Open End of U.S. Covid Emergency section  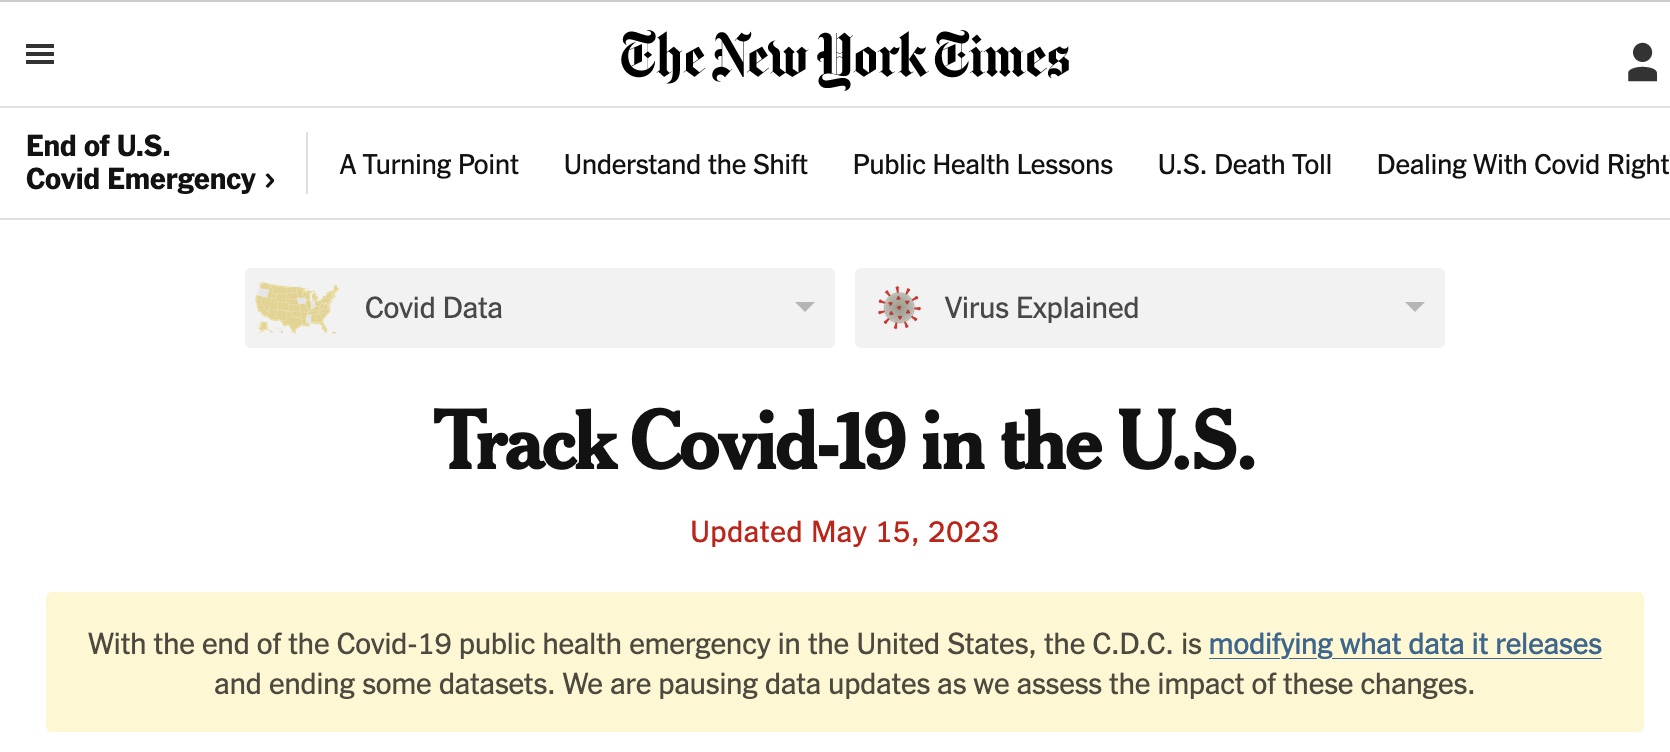(140, 162)
